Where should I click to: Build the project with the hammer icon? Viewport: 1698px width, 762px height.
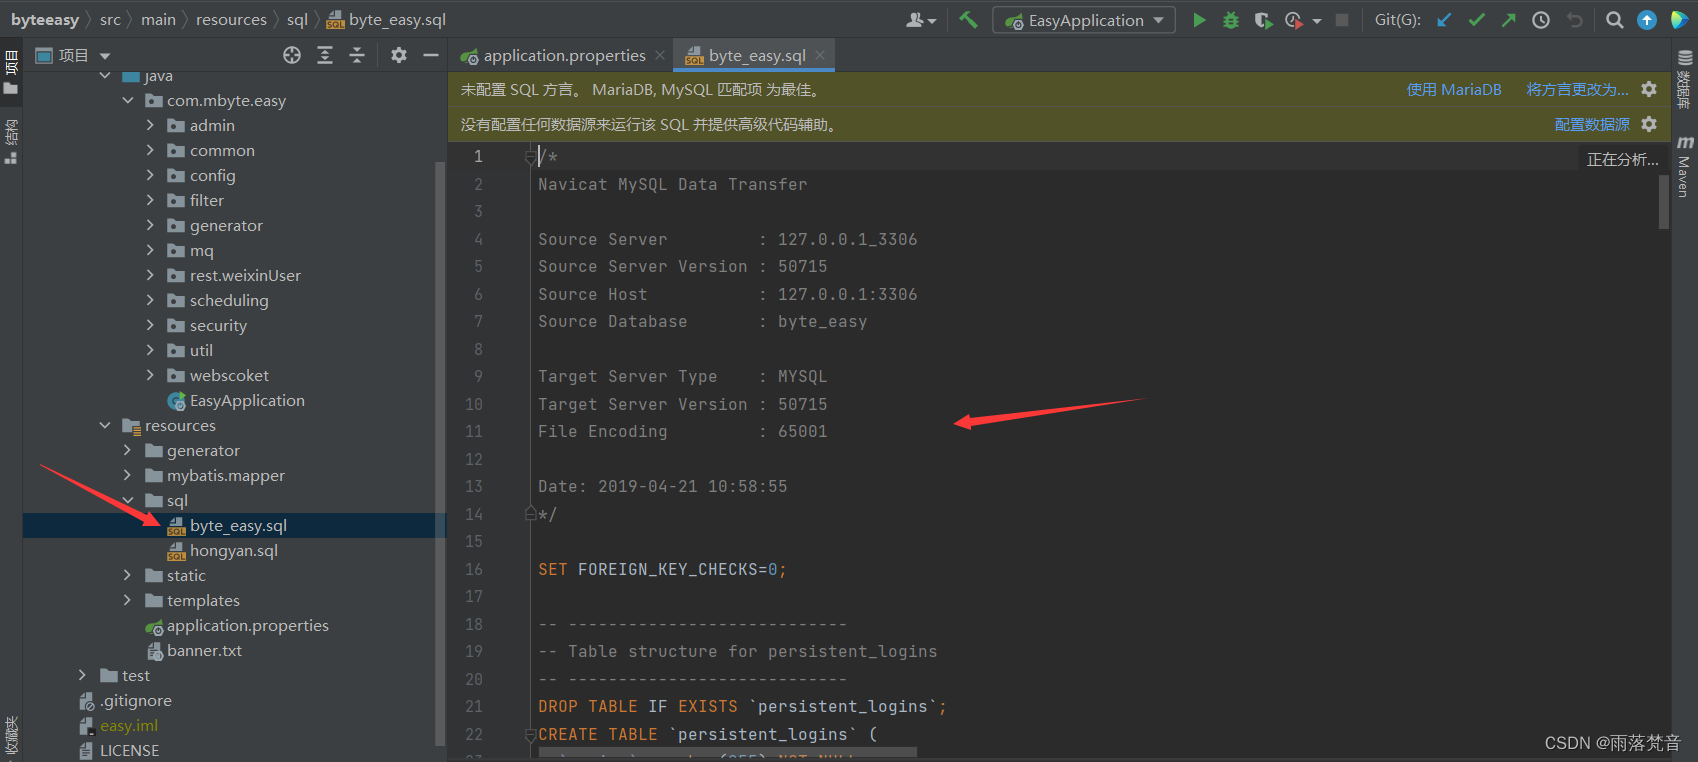(968, 20)
